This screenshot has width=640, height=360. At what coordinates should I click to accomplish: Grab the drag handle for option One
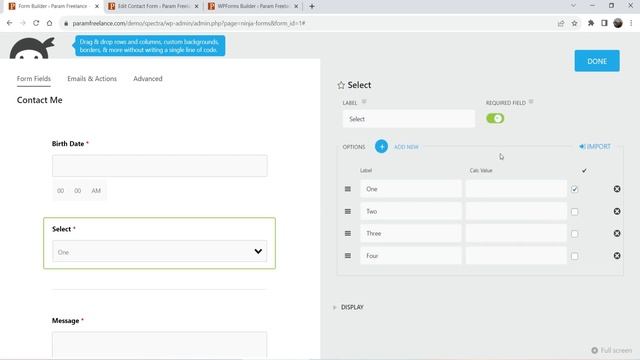(x=348, y=189)
